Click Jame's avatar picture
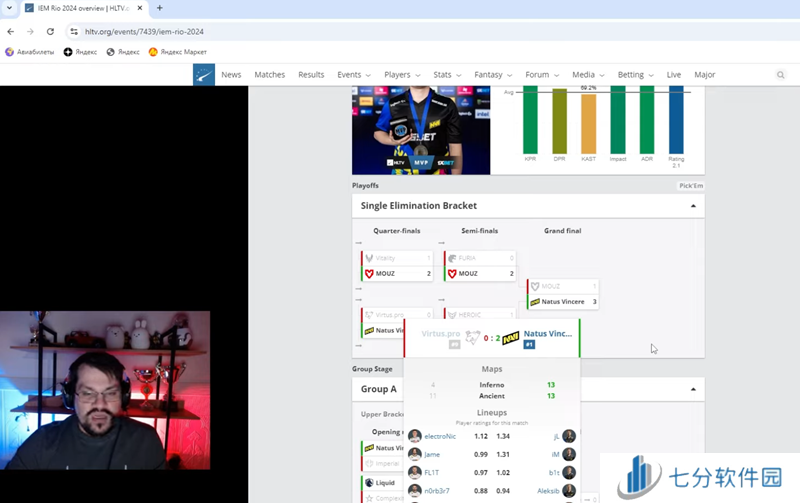800x503 pixels. coord(415,455)
